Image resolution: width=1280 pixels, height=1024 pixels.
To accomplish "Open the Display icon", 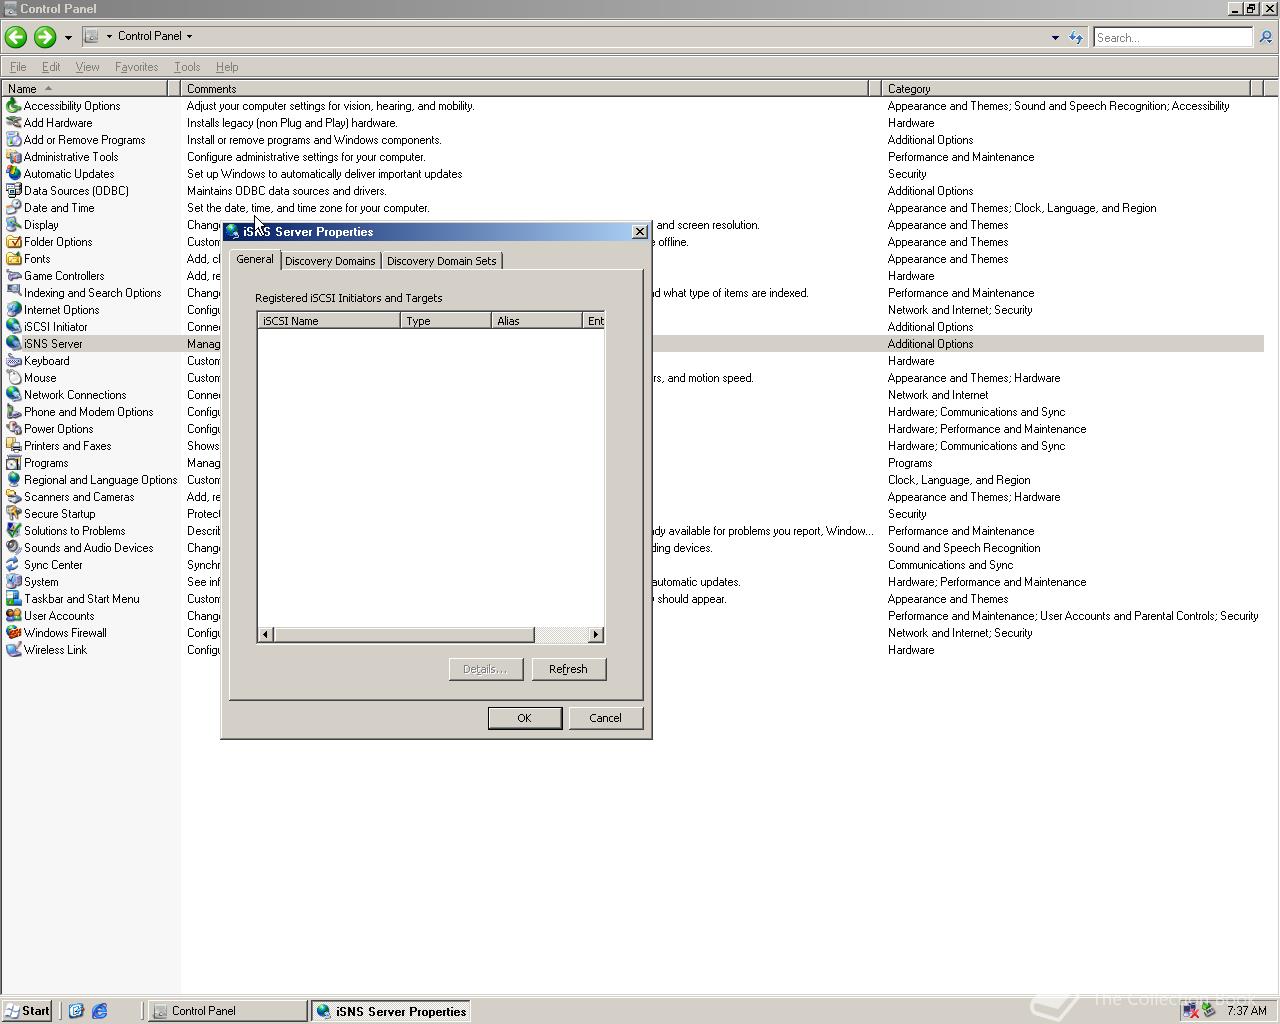I will click(x=14, y=225).
